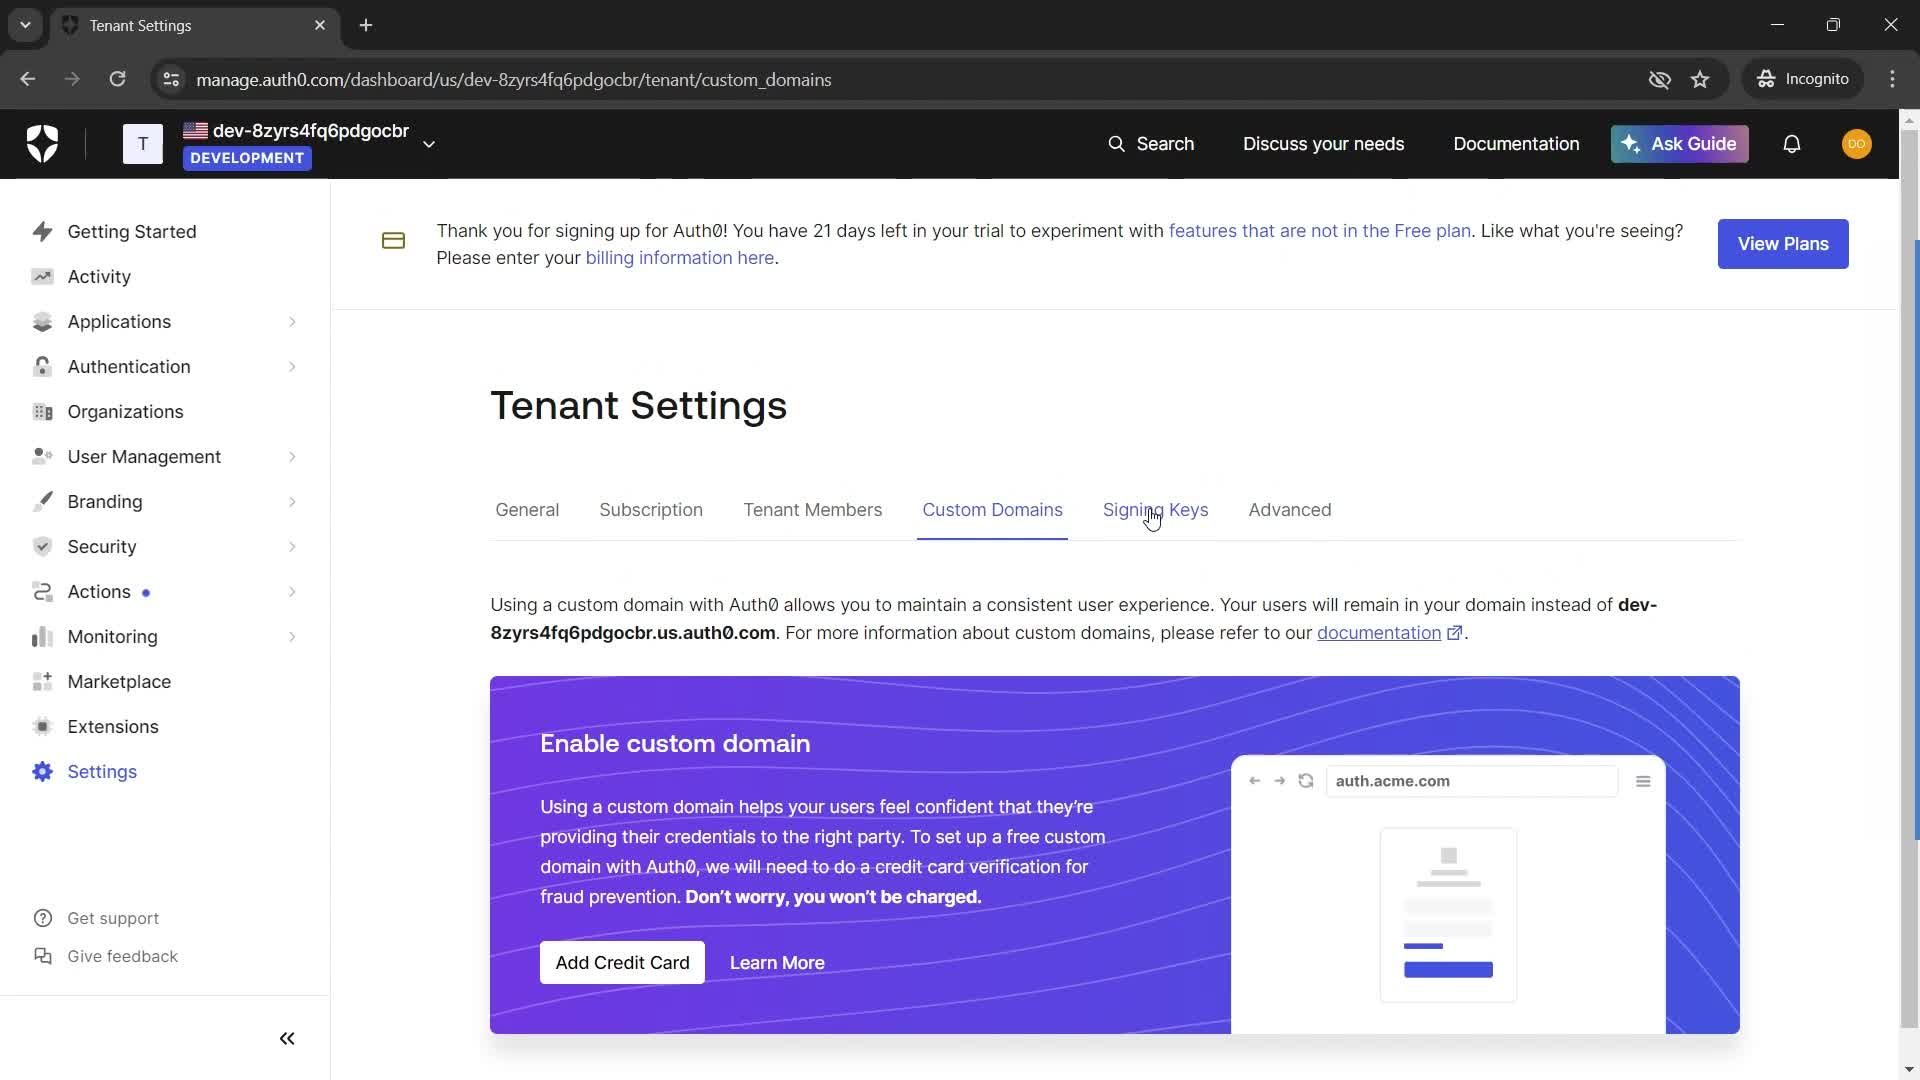The width and height of the screenshot is (1920, 1080).
Task: Open notifications bell
Action: click(1792, 144)
